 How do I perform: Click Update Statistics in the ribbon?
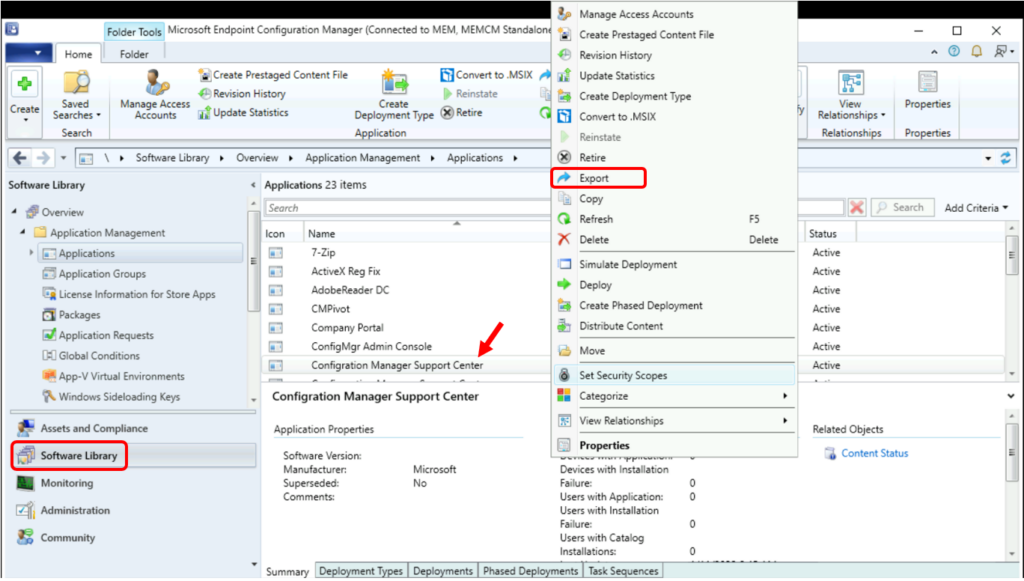[x=244, y=113]
